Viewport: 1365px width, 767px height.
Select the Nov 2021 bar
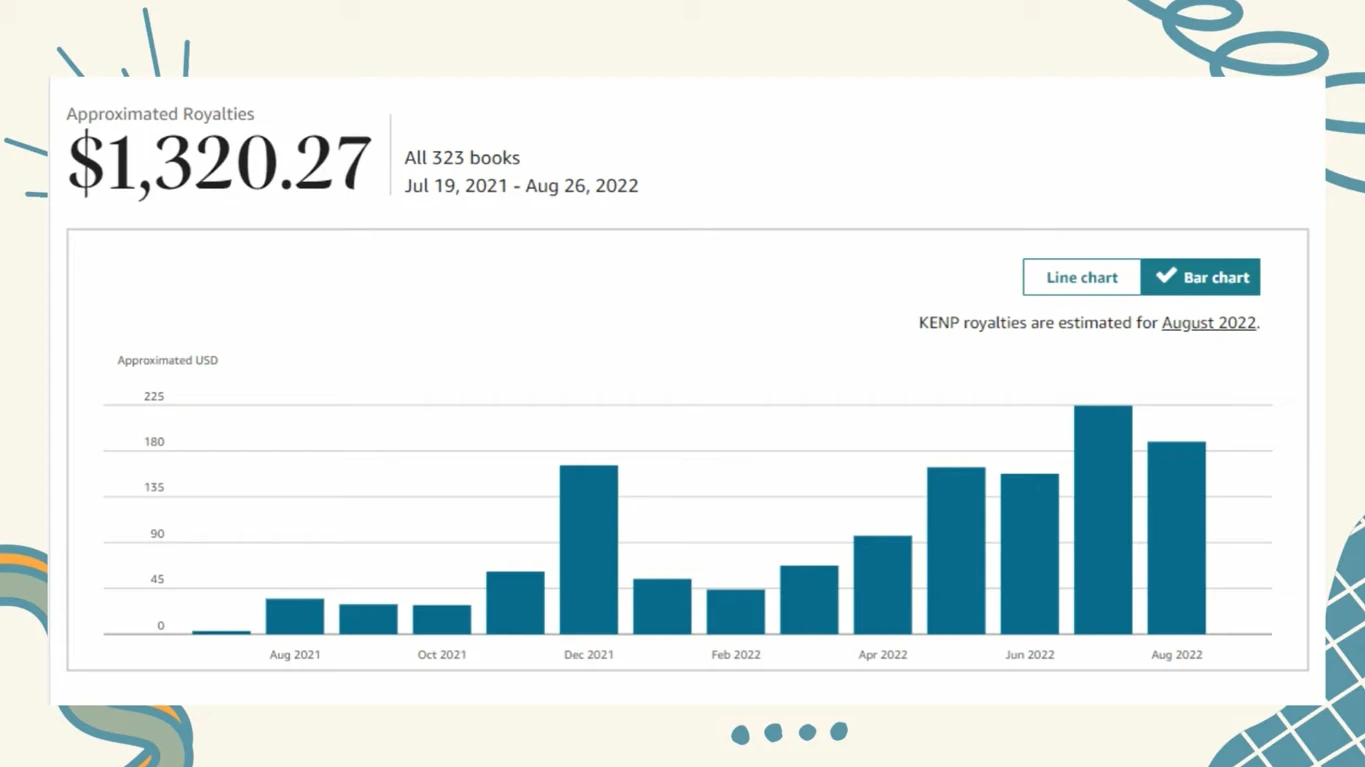pos(515,603)
